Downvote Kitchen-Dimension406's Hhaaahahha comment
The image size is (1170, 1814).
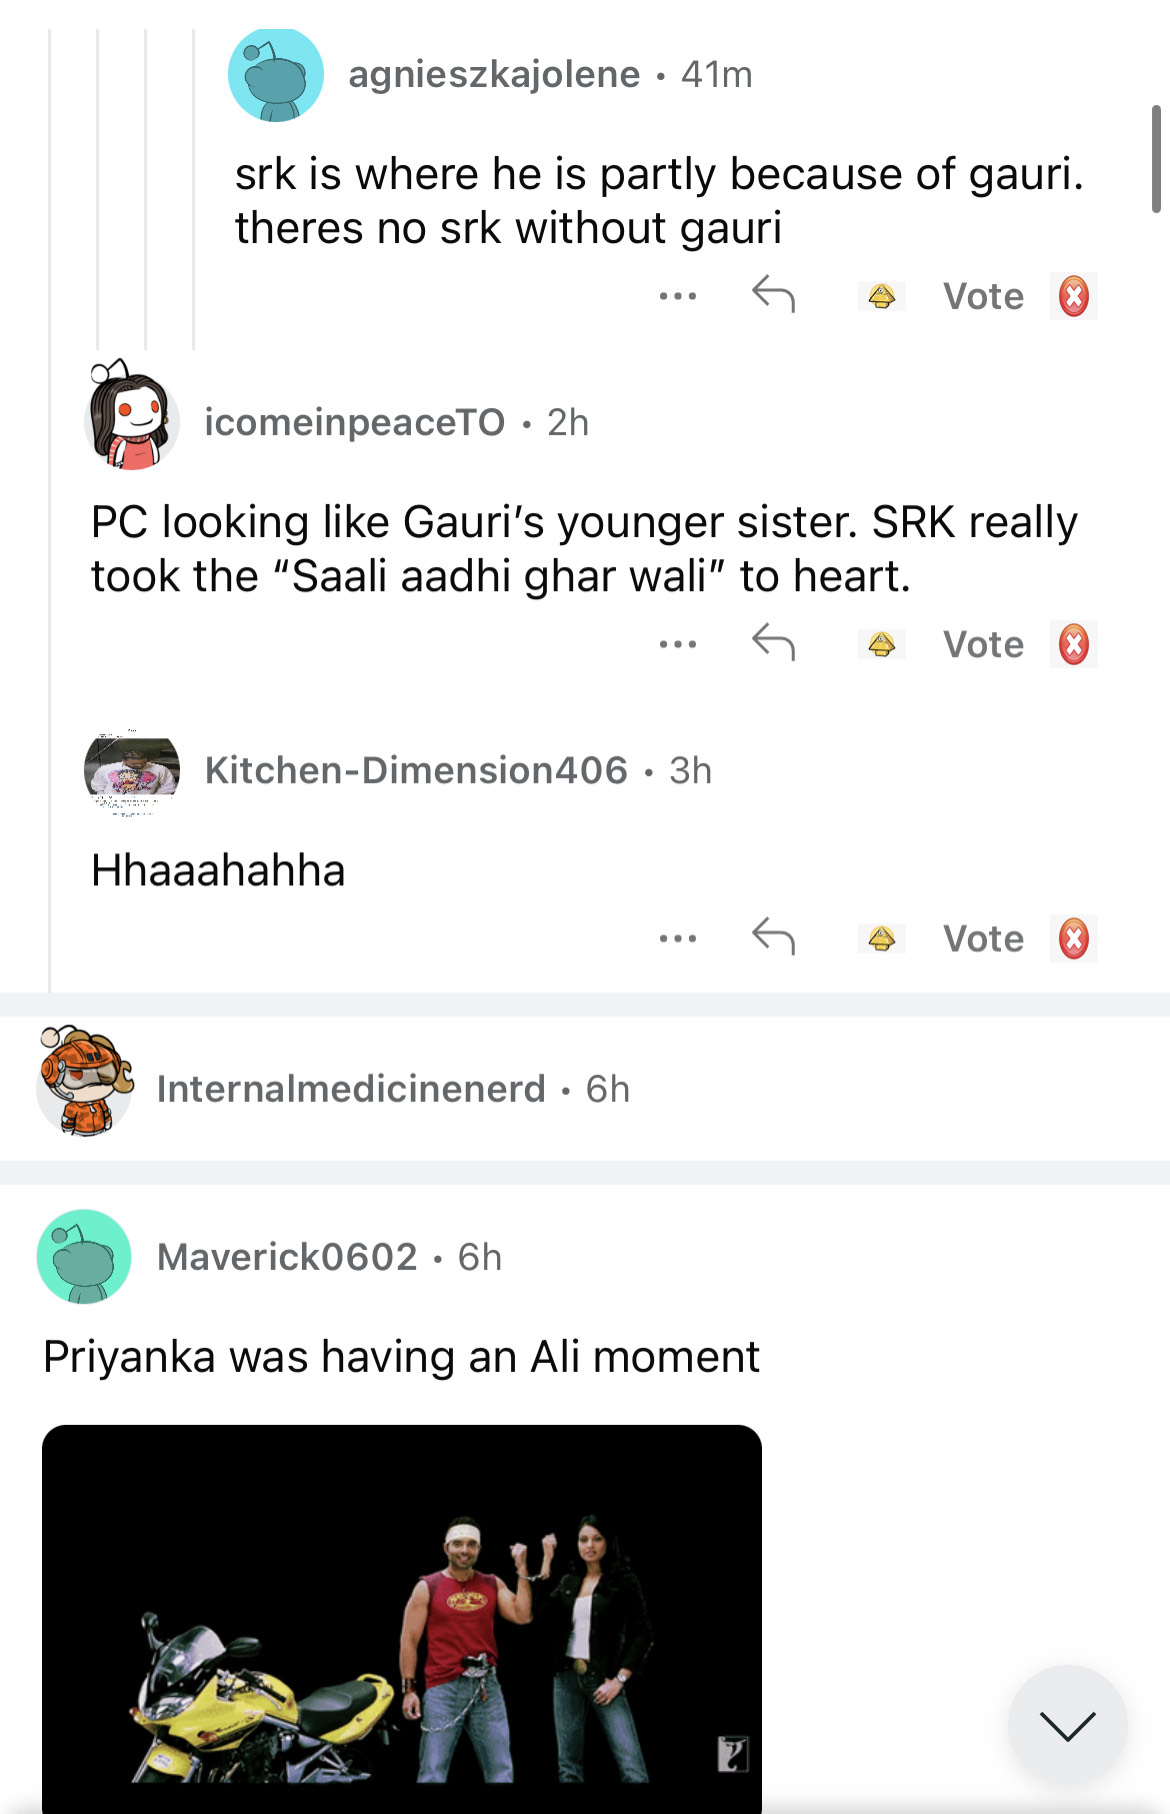1073,938
